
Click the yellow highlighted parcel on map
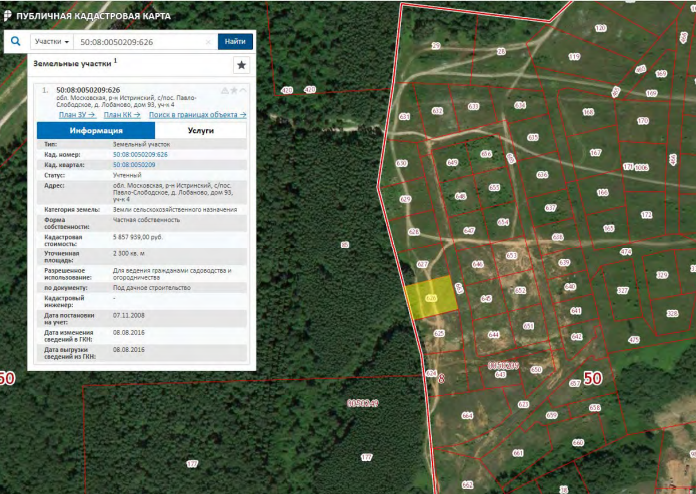click(x=427, y=299)
